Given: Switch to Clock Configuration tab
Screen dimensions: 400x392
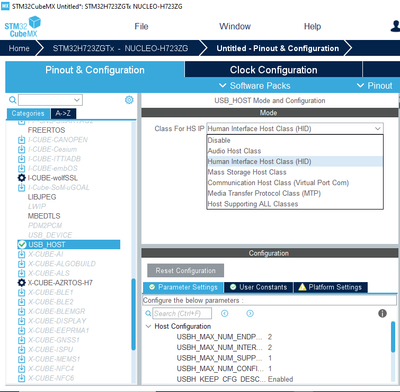Looking at the screenshot, I should click(273, 70).
